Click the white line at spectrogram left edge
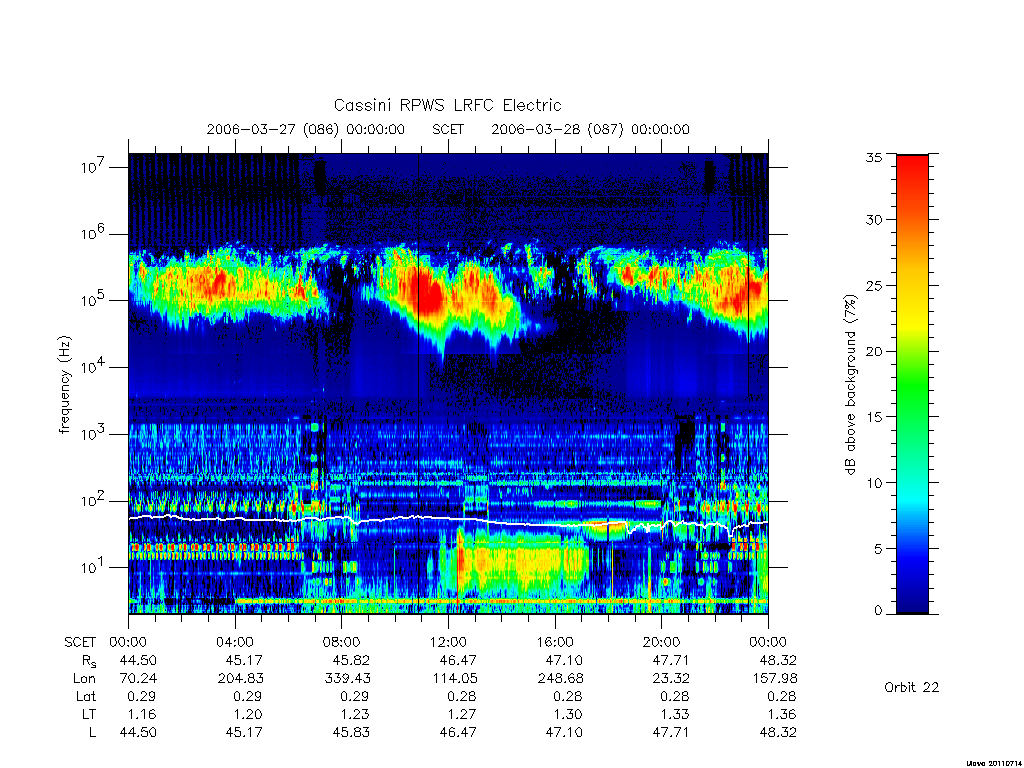Viewport: 1024px width, 768px height. 133,518
